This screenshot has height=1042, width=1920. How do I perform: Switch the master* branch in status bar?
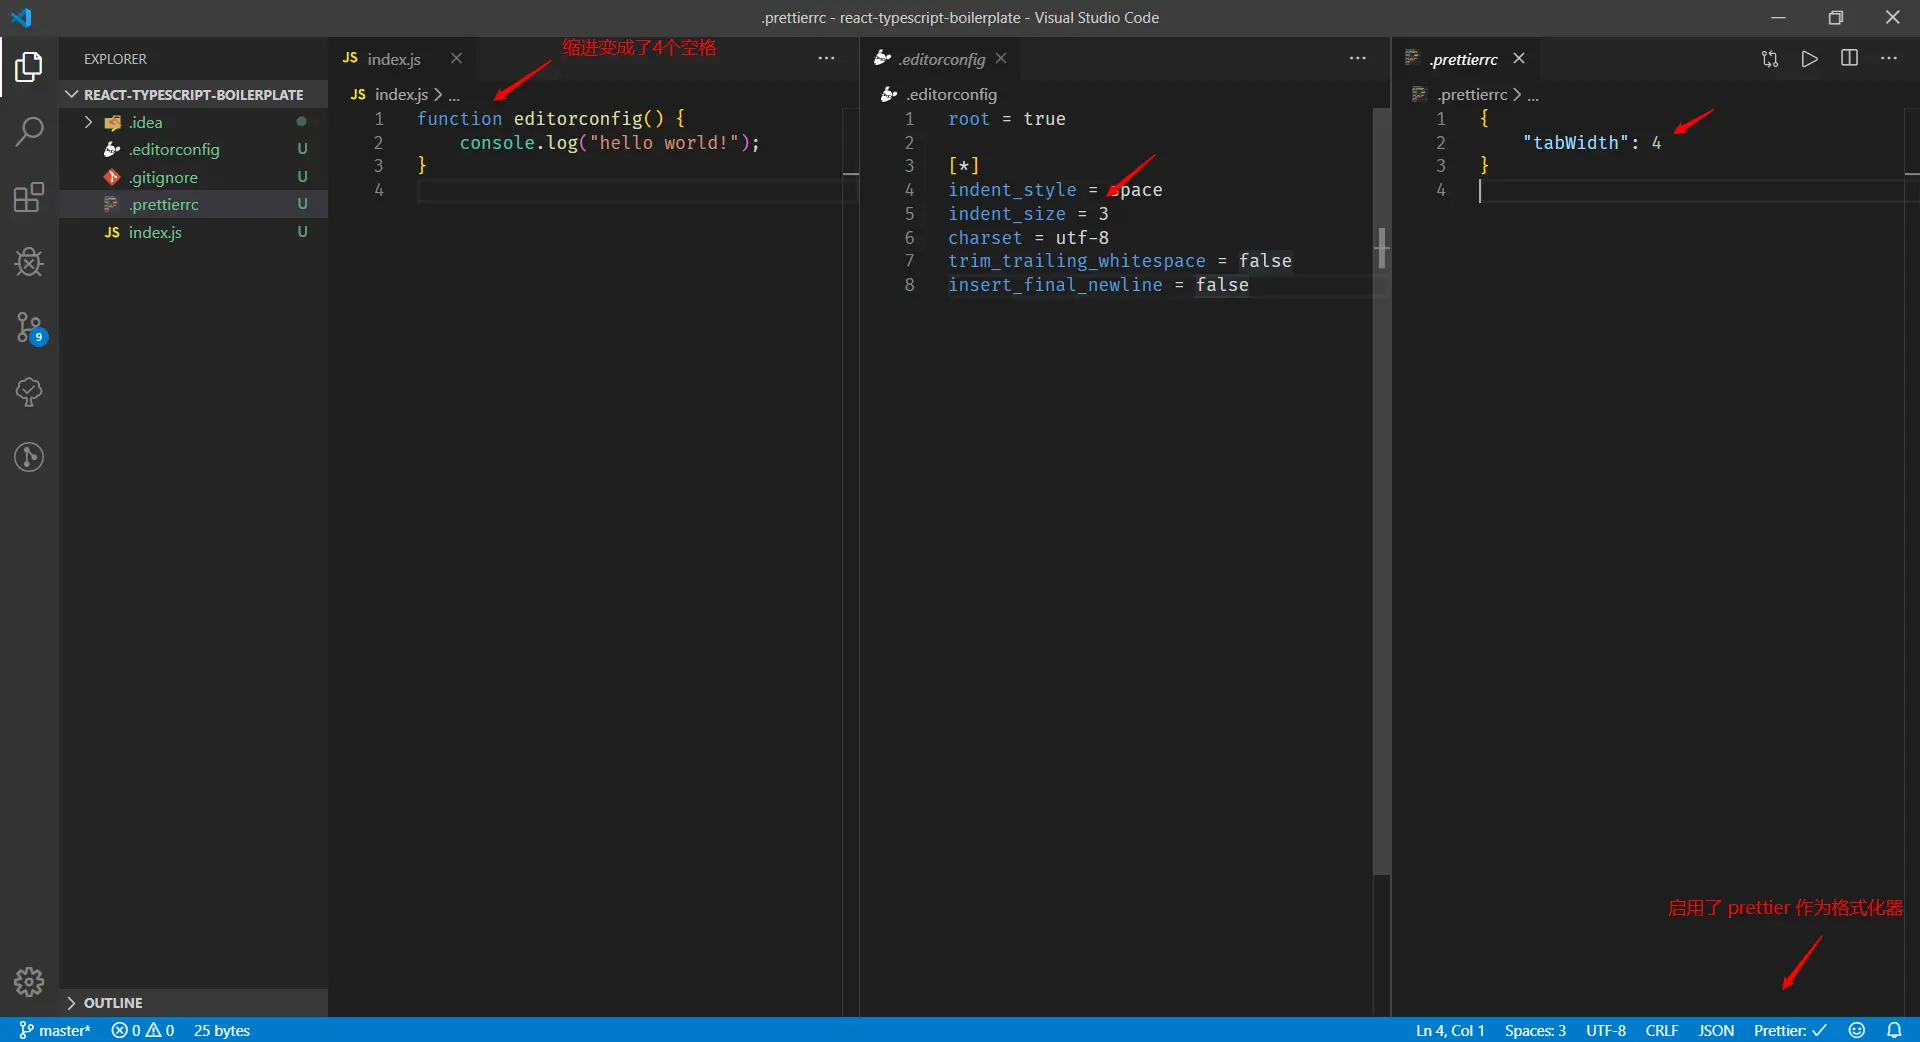click(55, 1030)
